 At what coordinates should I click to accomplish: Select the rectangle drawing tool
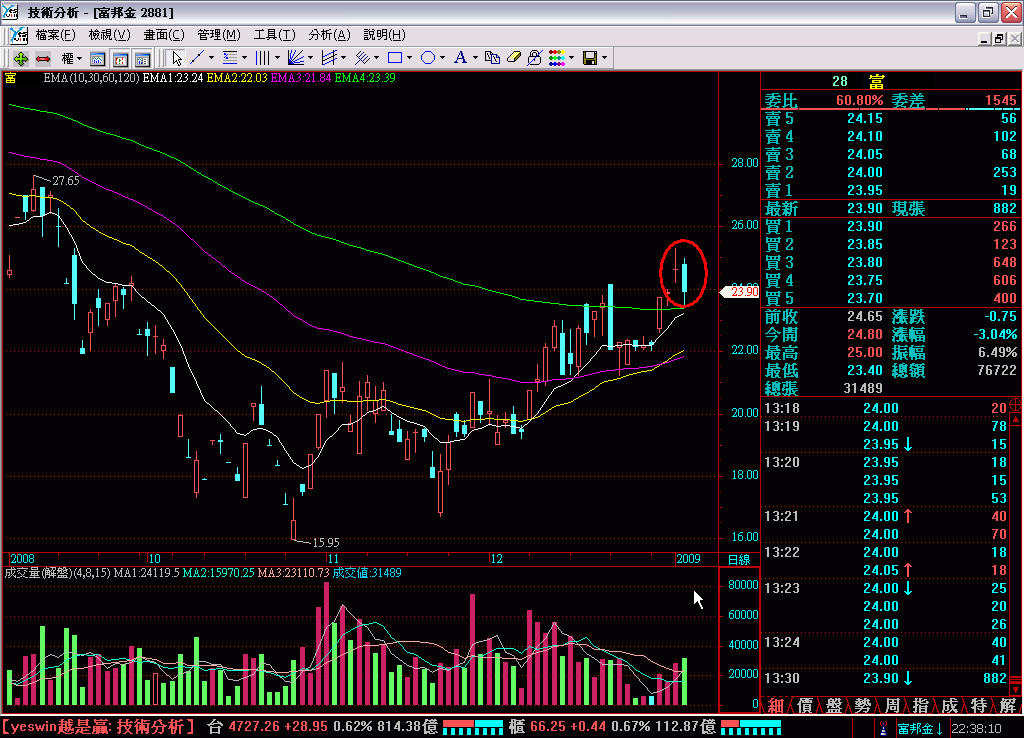[x=394, y=58]
